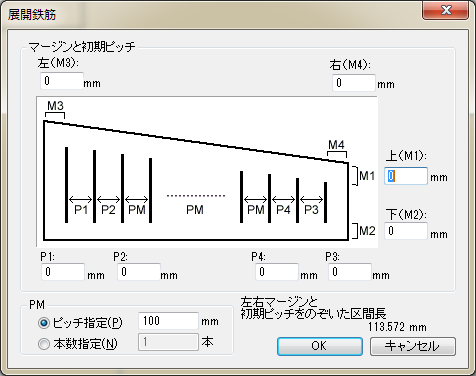Click the 左右マージンと label text
Viewport: 476px width, 376px height.
279,302
